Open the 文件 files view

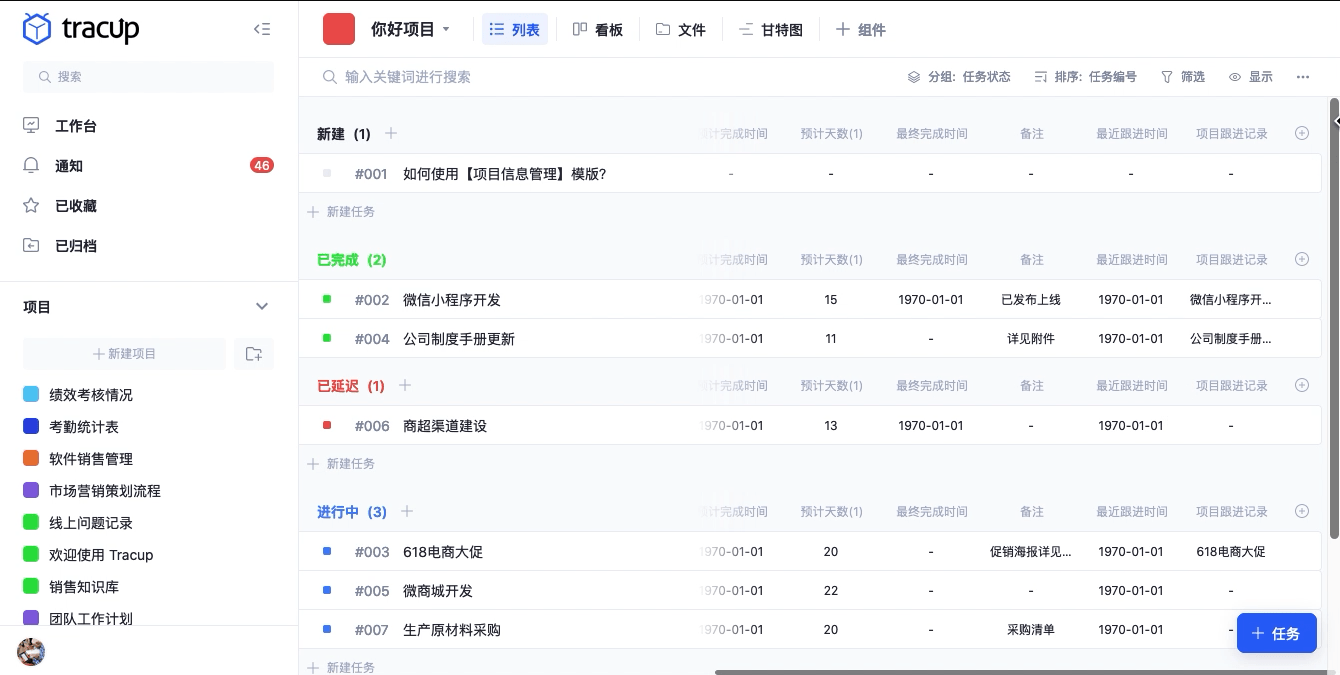point(680,29)
